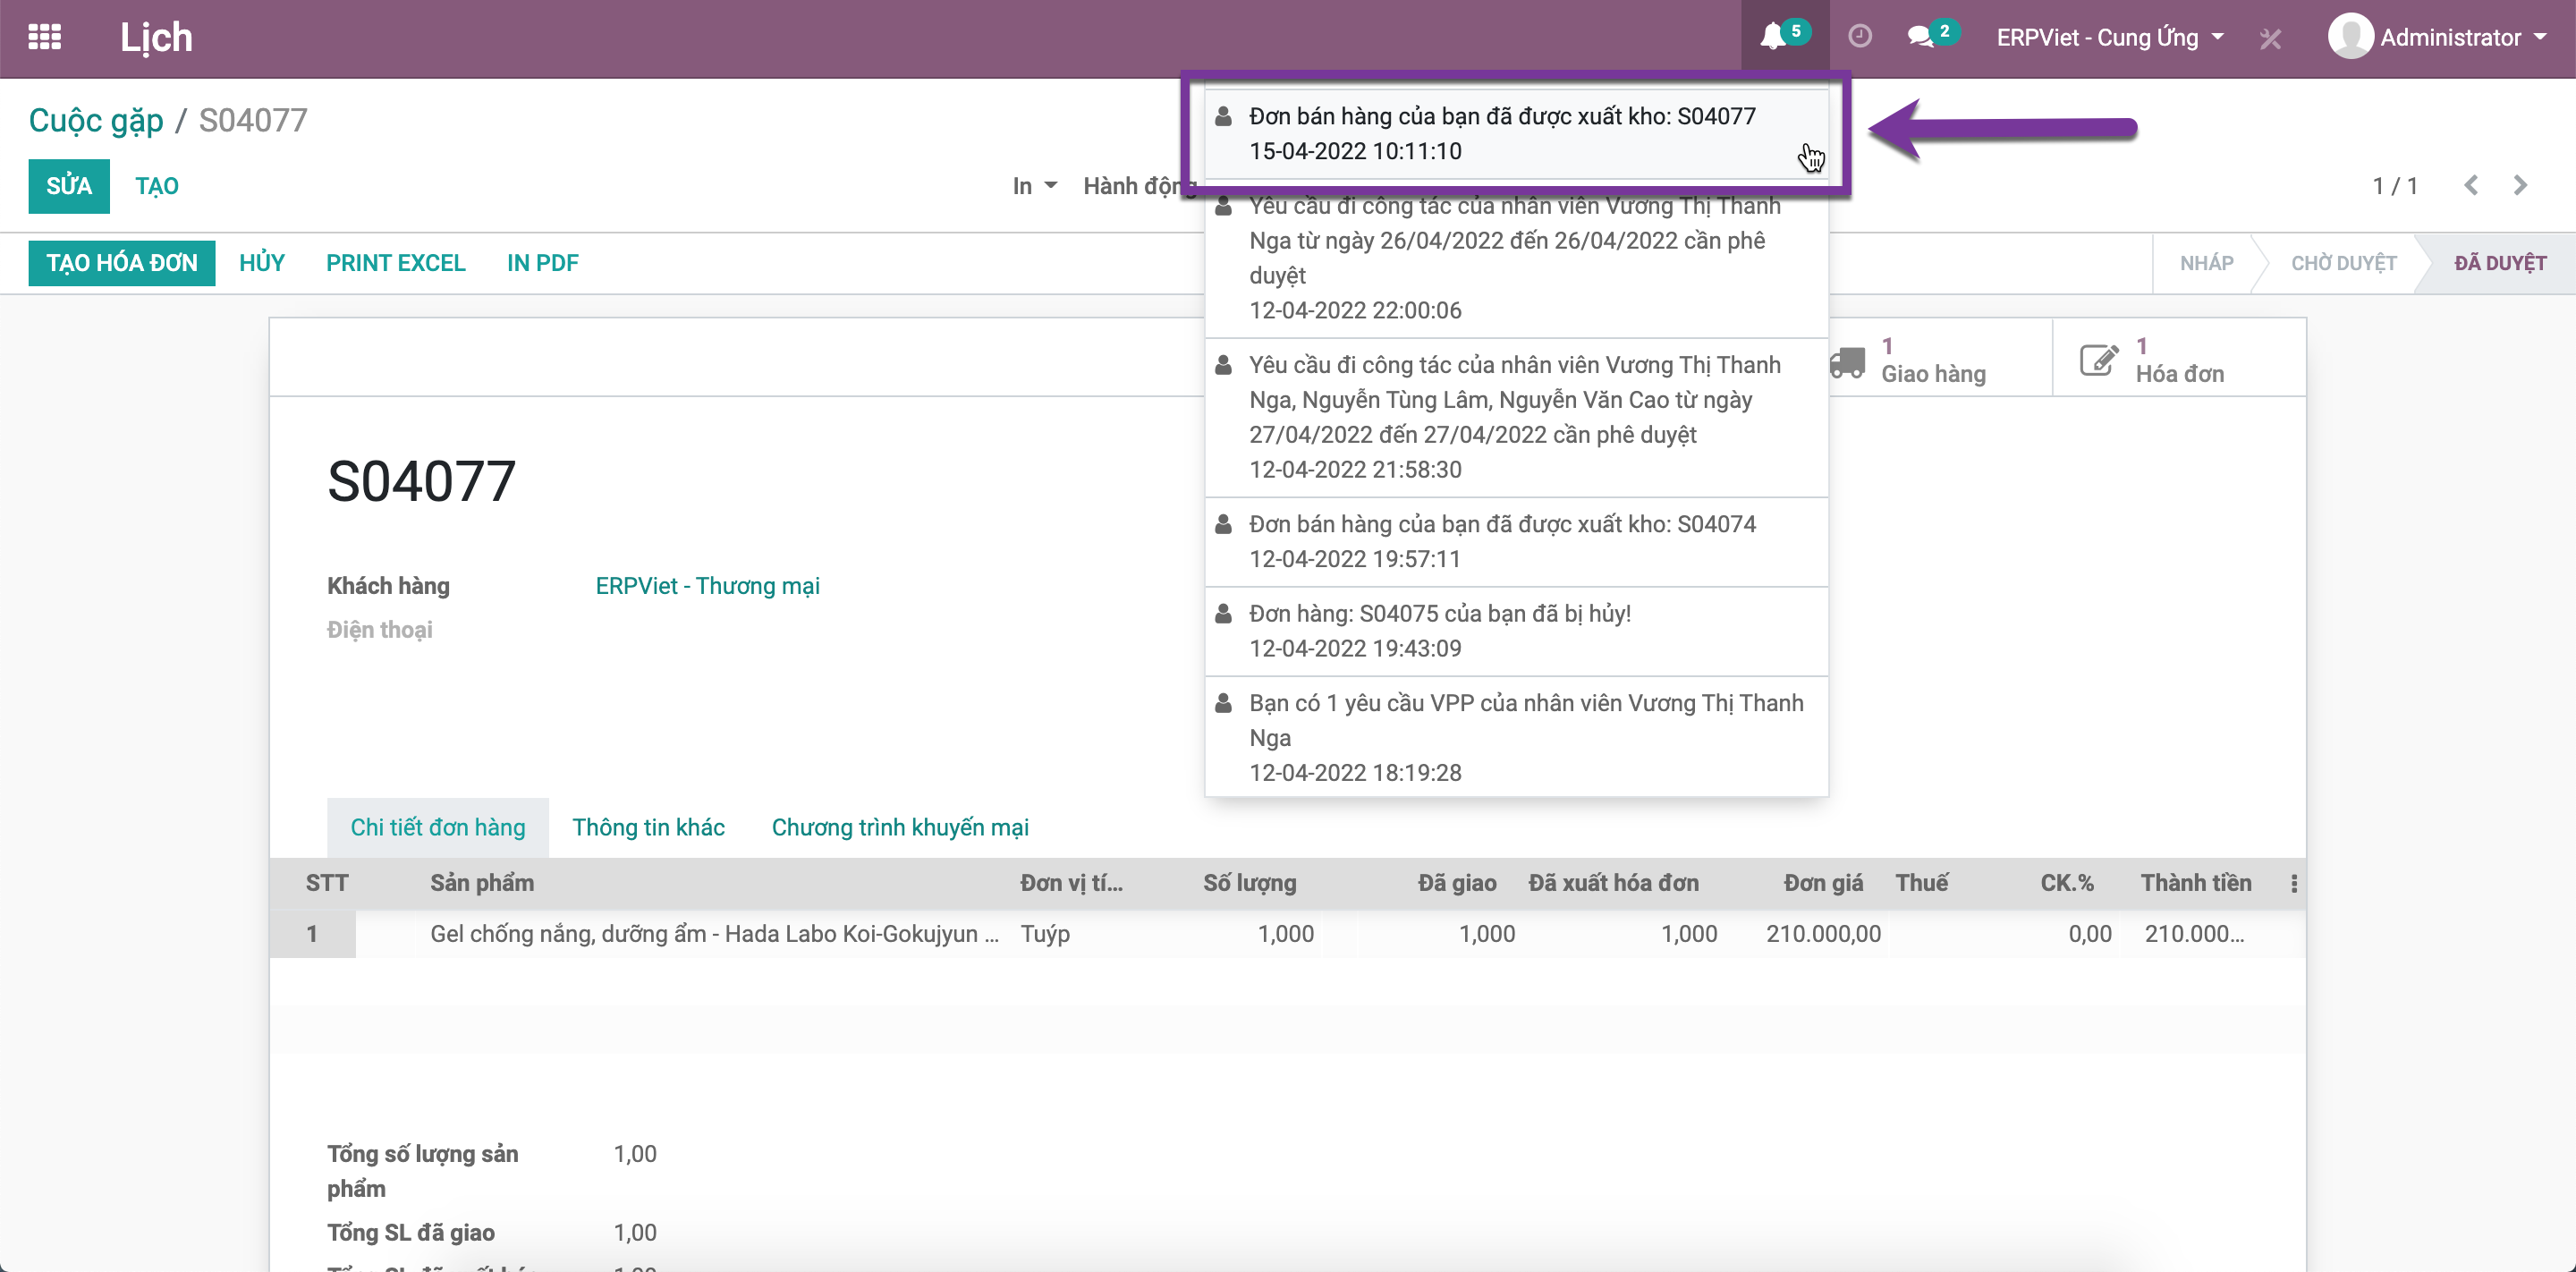Sort by Đơn vị tí... column header
Image resolution: width=2576 pixels, height=1272 pixels.
click(x=1071, y=883)
